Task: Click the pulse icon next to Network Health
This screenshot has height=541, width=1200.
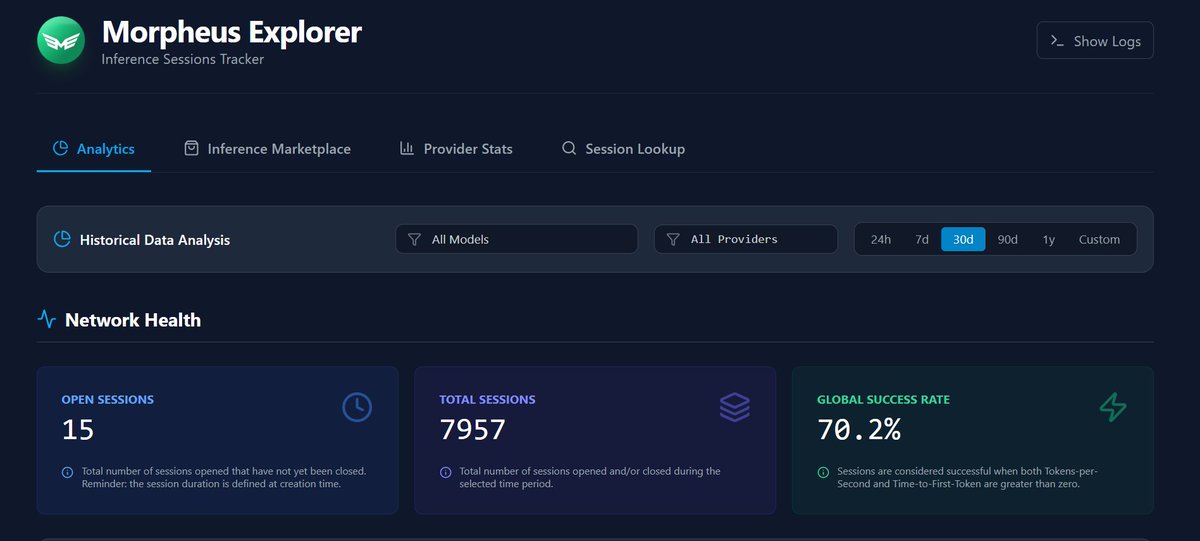Action: pyautogui.click(x=47, y=320)
